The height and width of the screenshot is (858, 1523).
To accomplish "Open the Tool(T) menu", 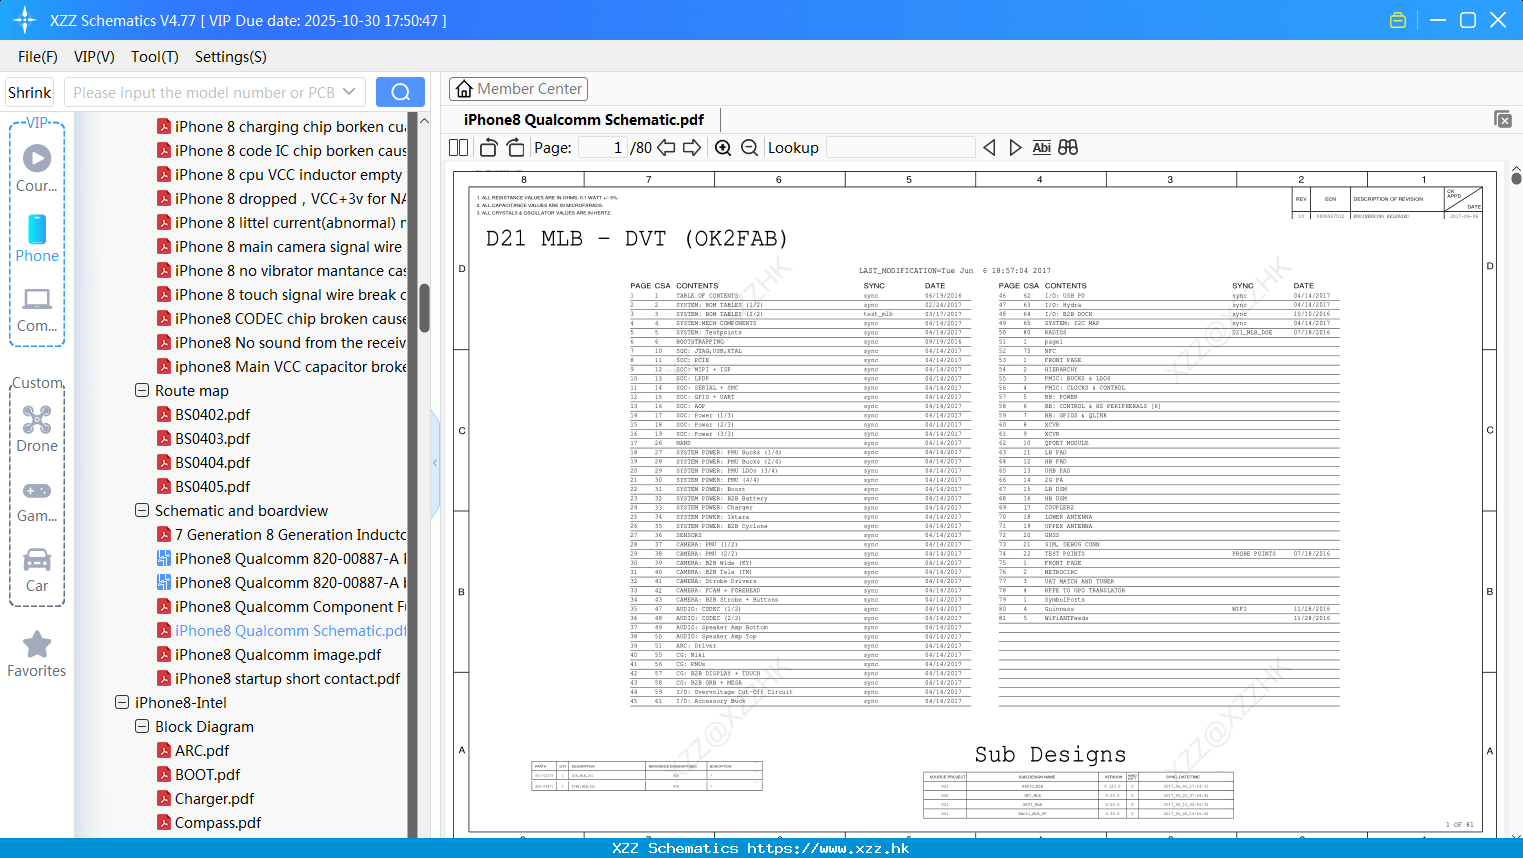I will 155,57.
